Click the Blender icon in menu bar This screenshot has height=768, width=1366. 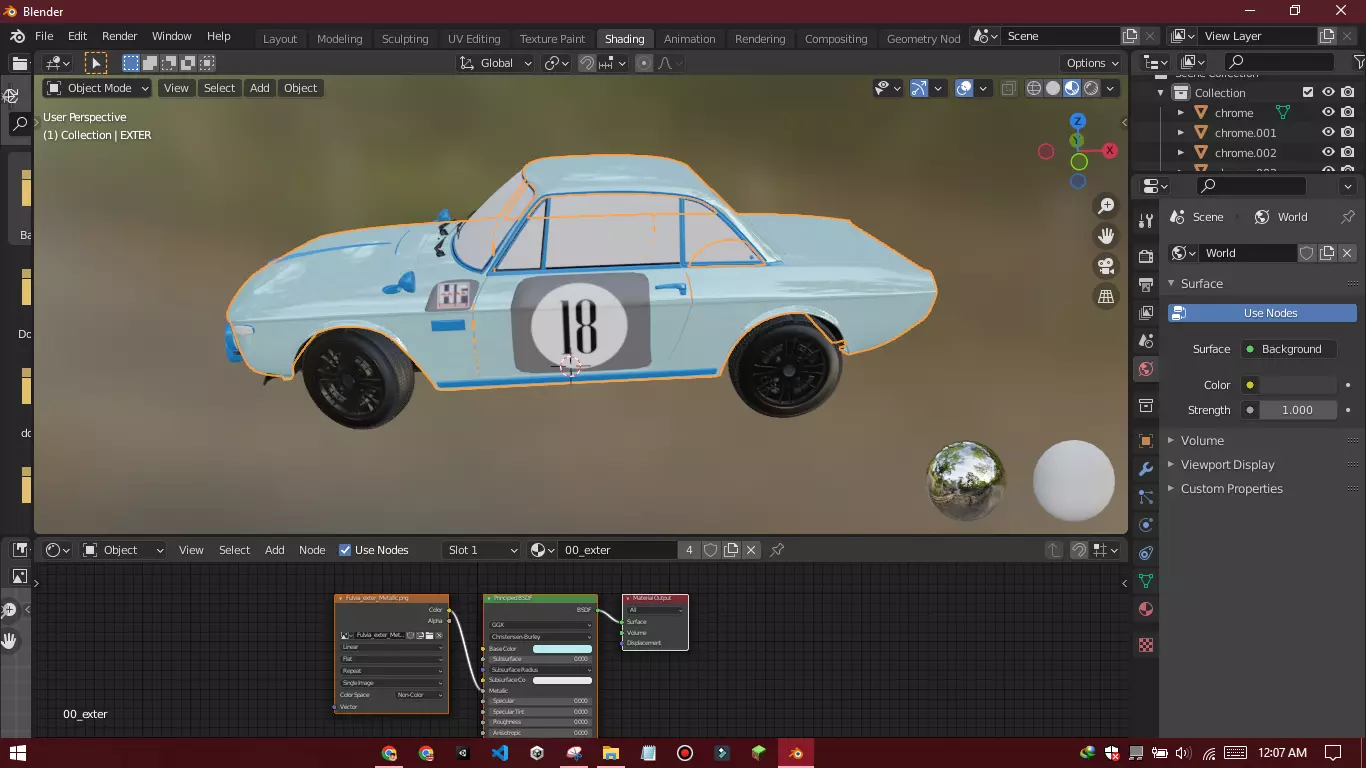pyautogui.click(x=17, y=36)
